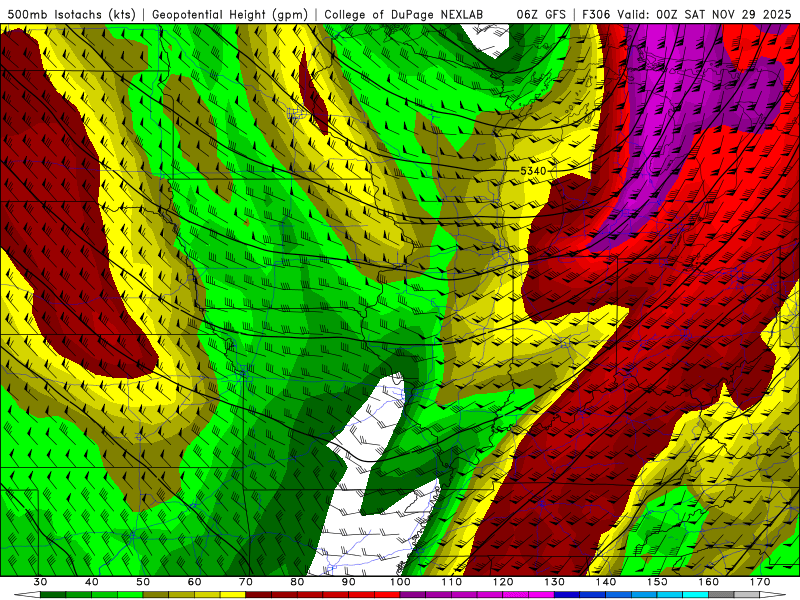Click first purple colorbar segment after 100
Viewport: 800px width, 600px height.
point(413,595)
